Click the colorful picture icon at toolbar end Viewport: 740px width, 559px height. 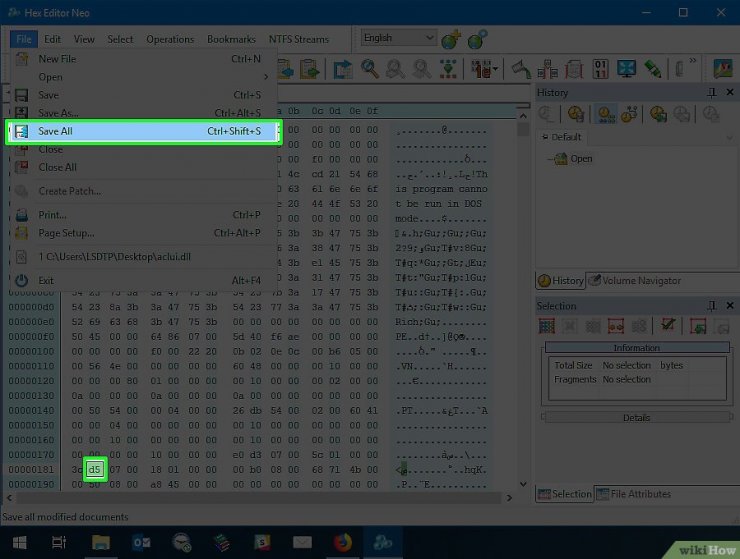(723, 69)
